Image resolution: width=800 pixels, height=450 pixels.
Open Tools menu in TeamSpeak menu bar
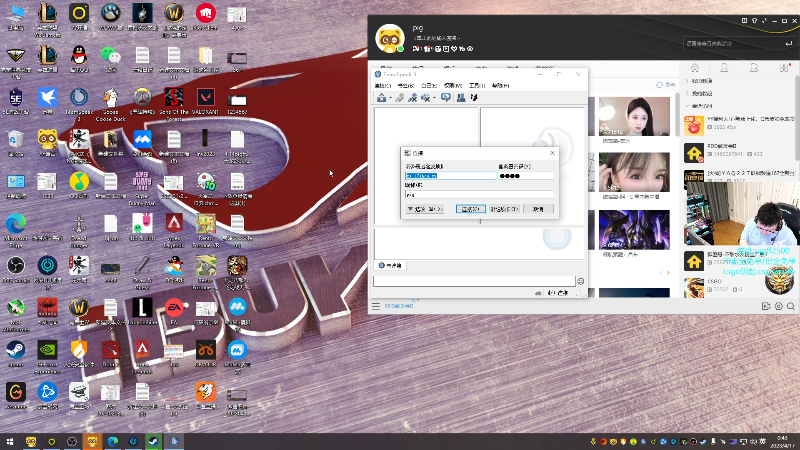(x=477, y=85)
